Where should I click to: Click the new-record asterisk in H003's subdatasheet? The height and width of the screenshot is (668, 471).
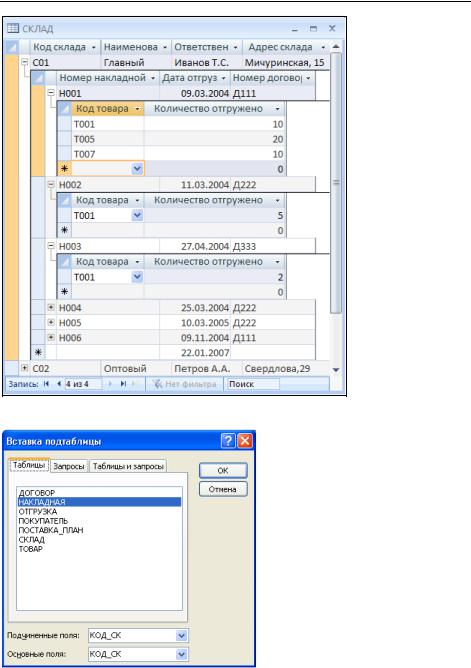coord(64,292)
